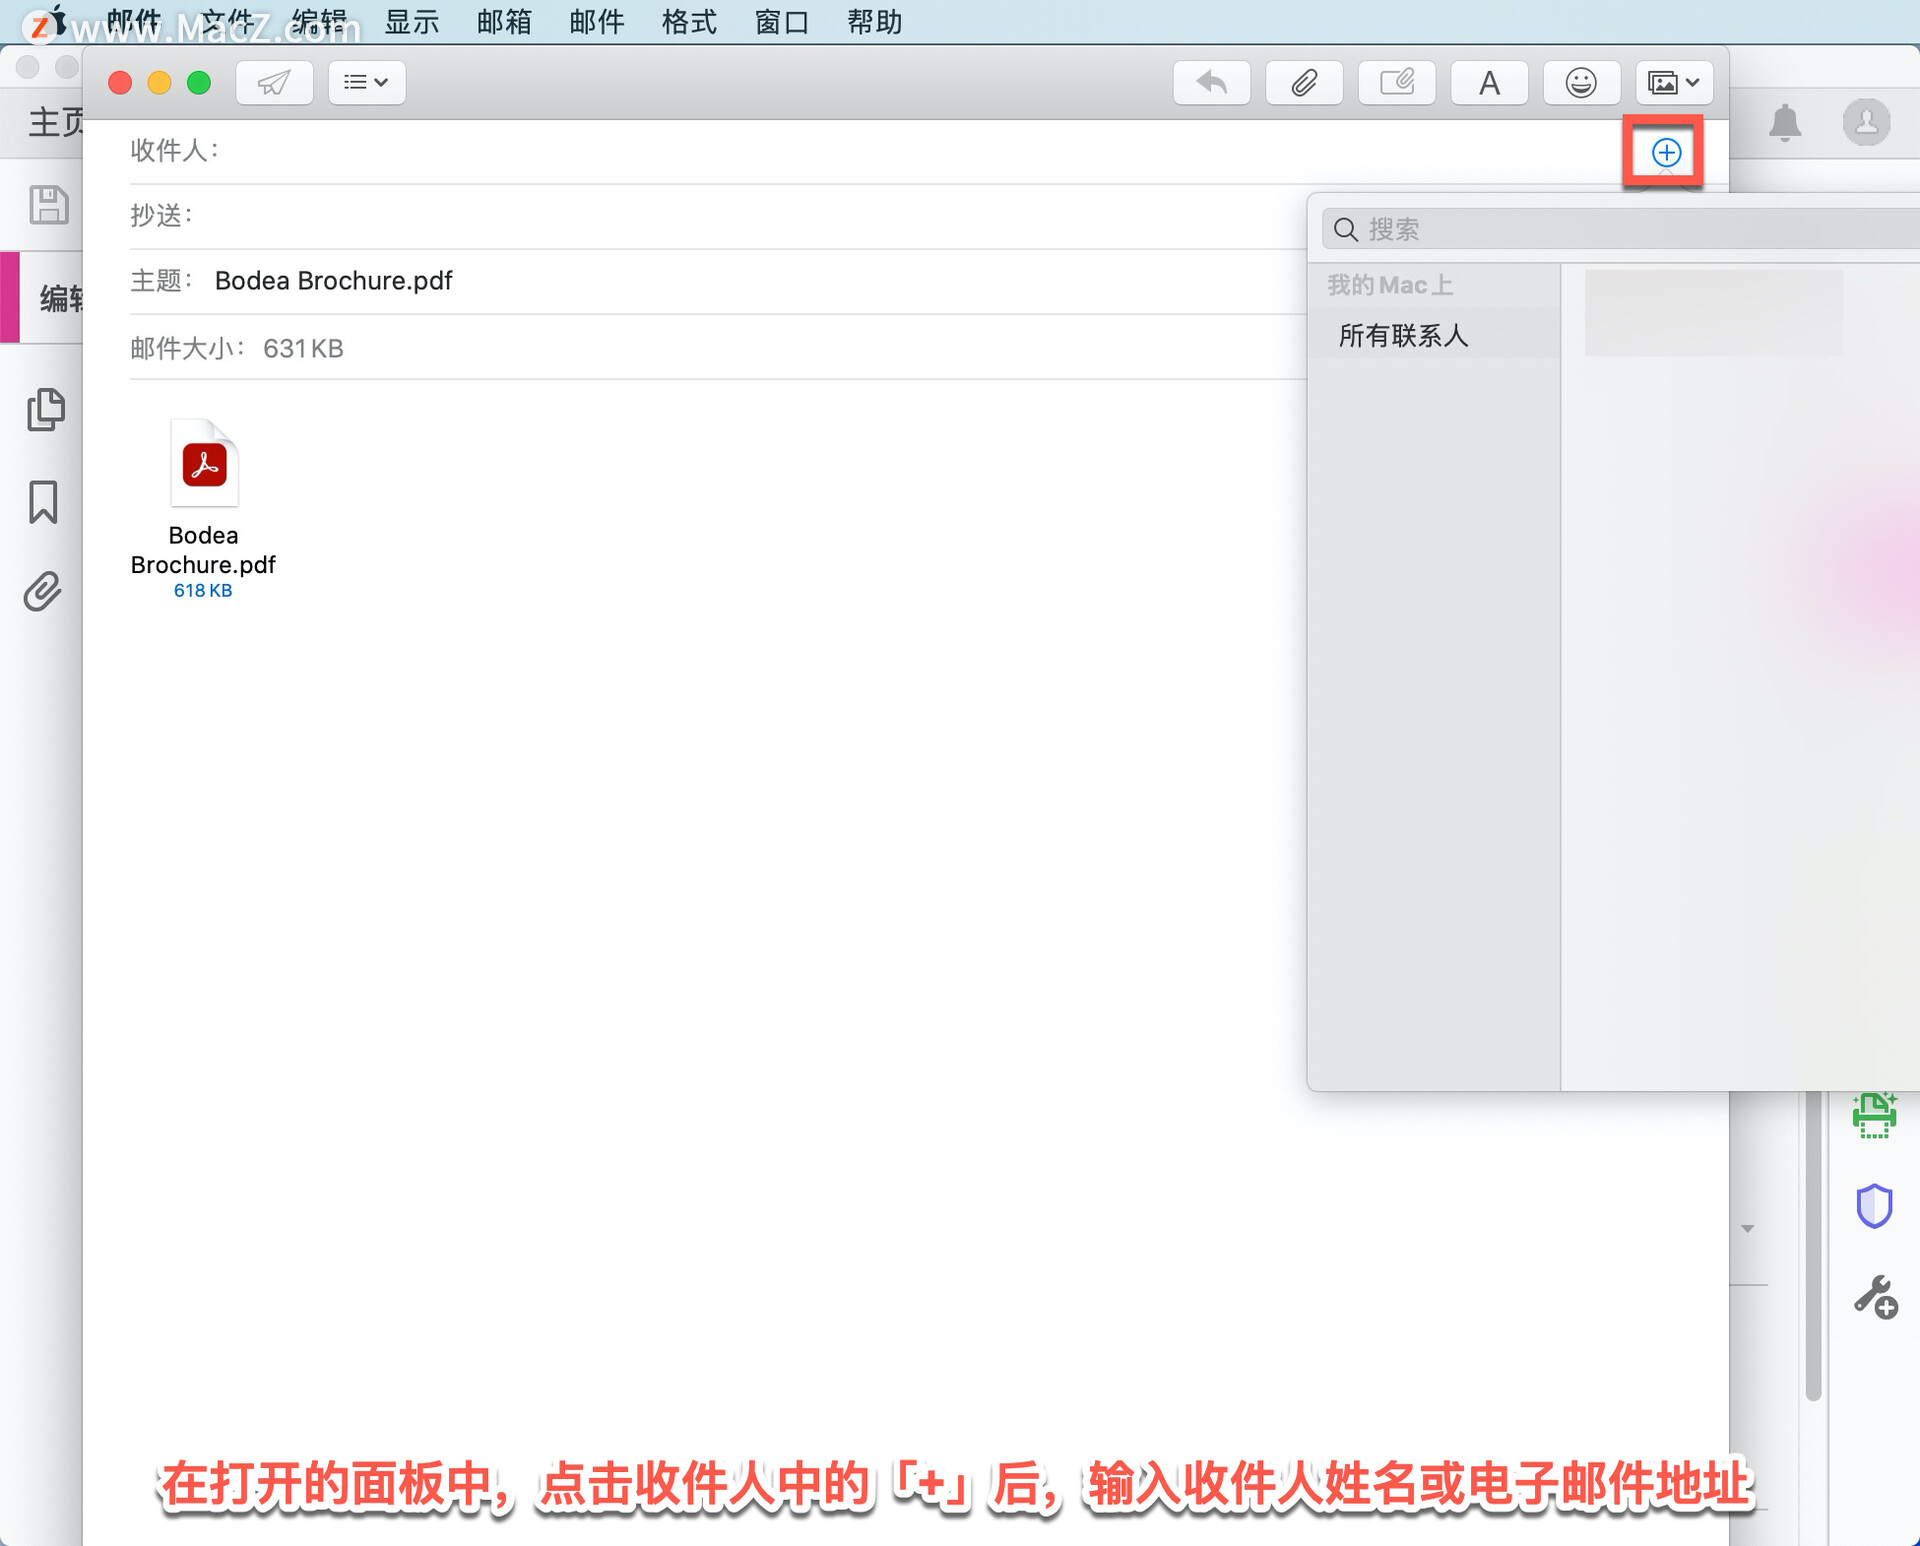
Task: Click the 我的 Mac 上 section header
Action: 1390,285
